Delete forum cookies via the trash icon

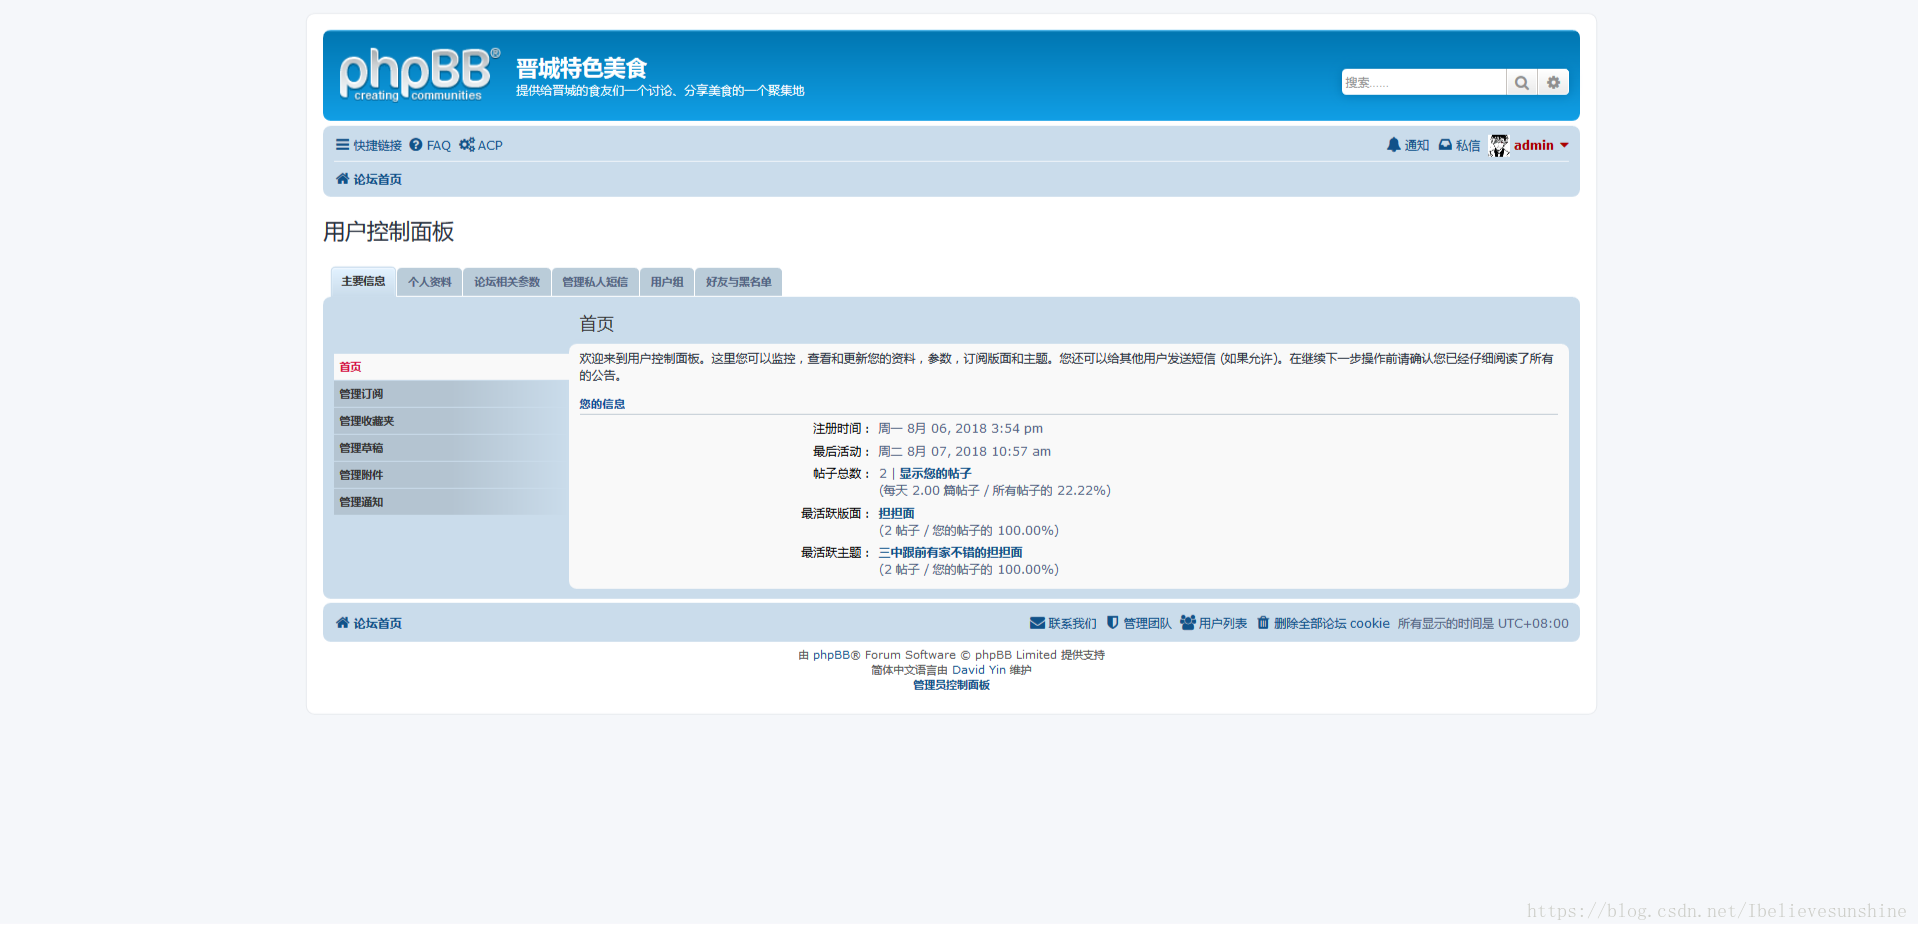pyautogui.click(x=1262, y=623)
